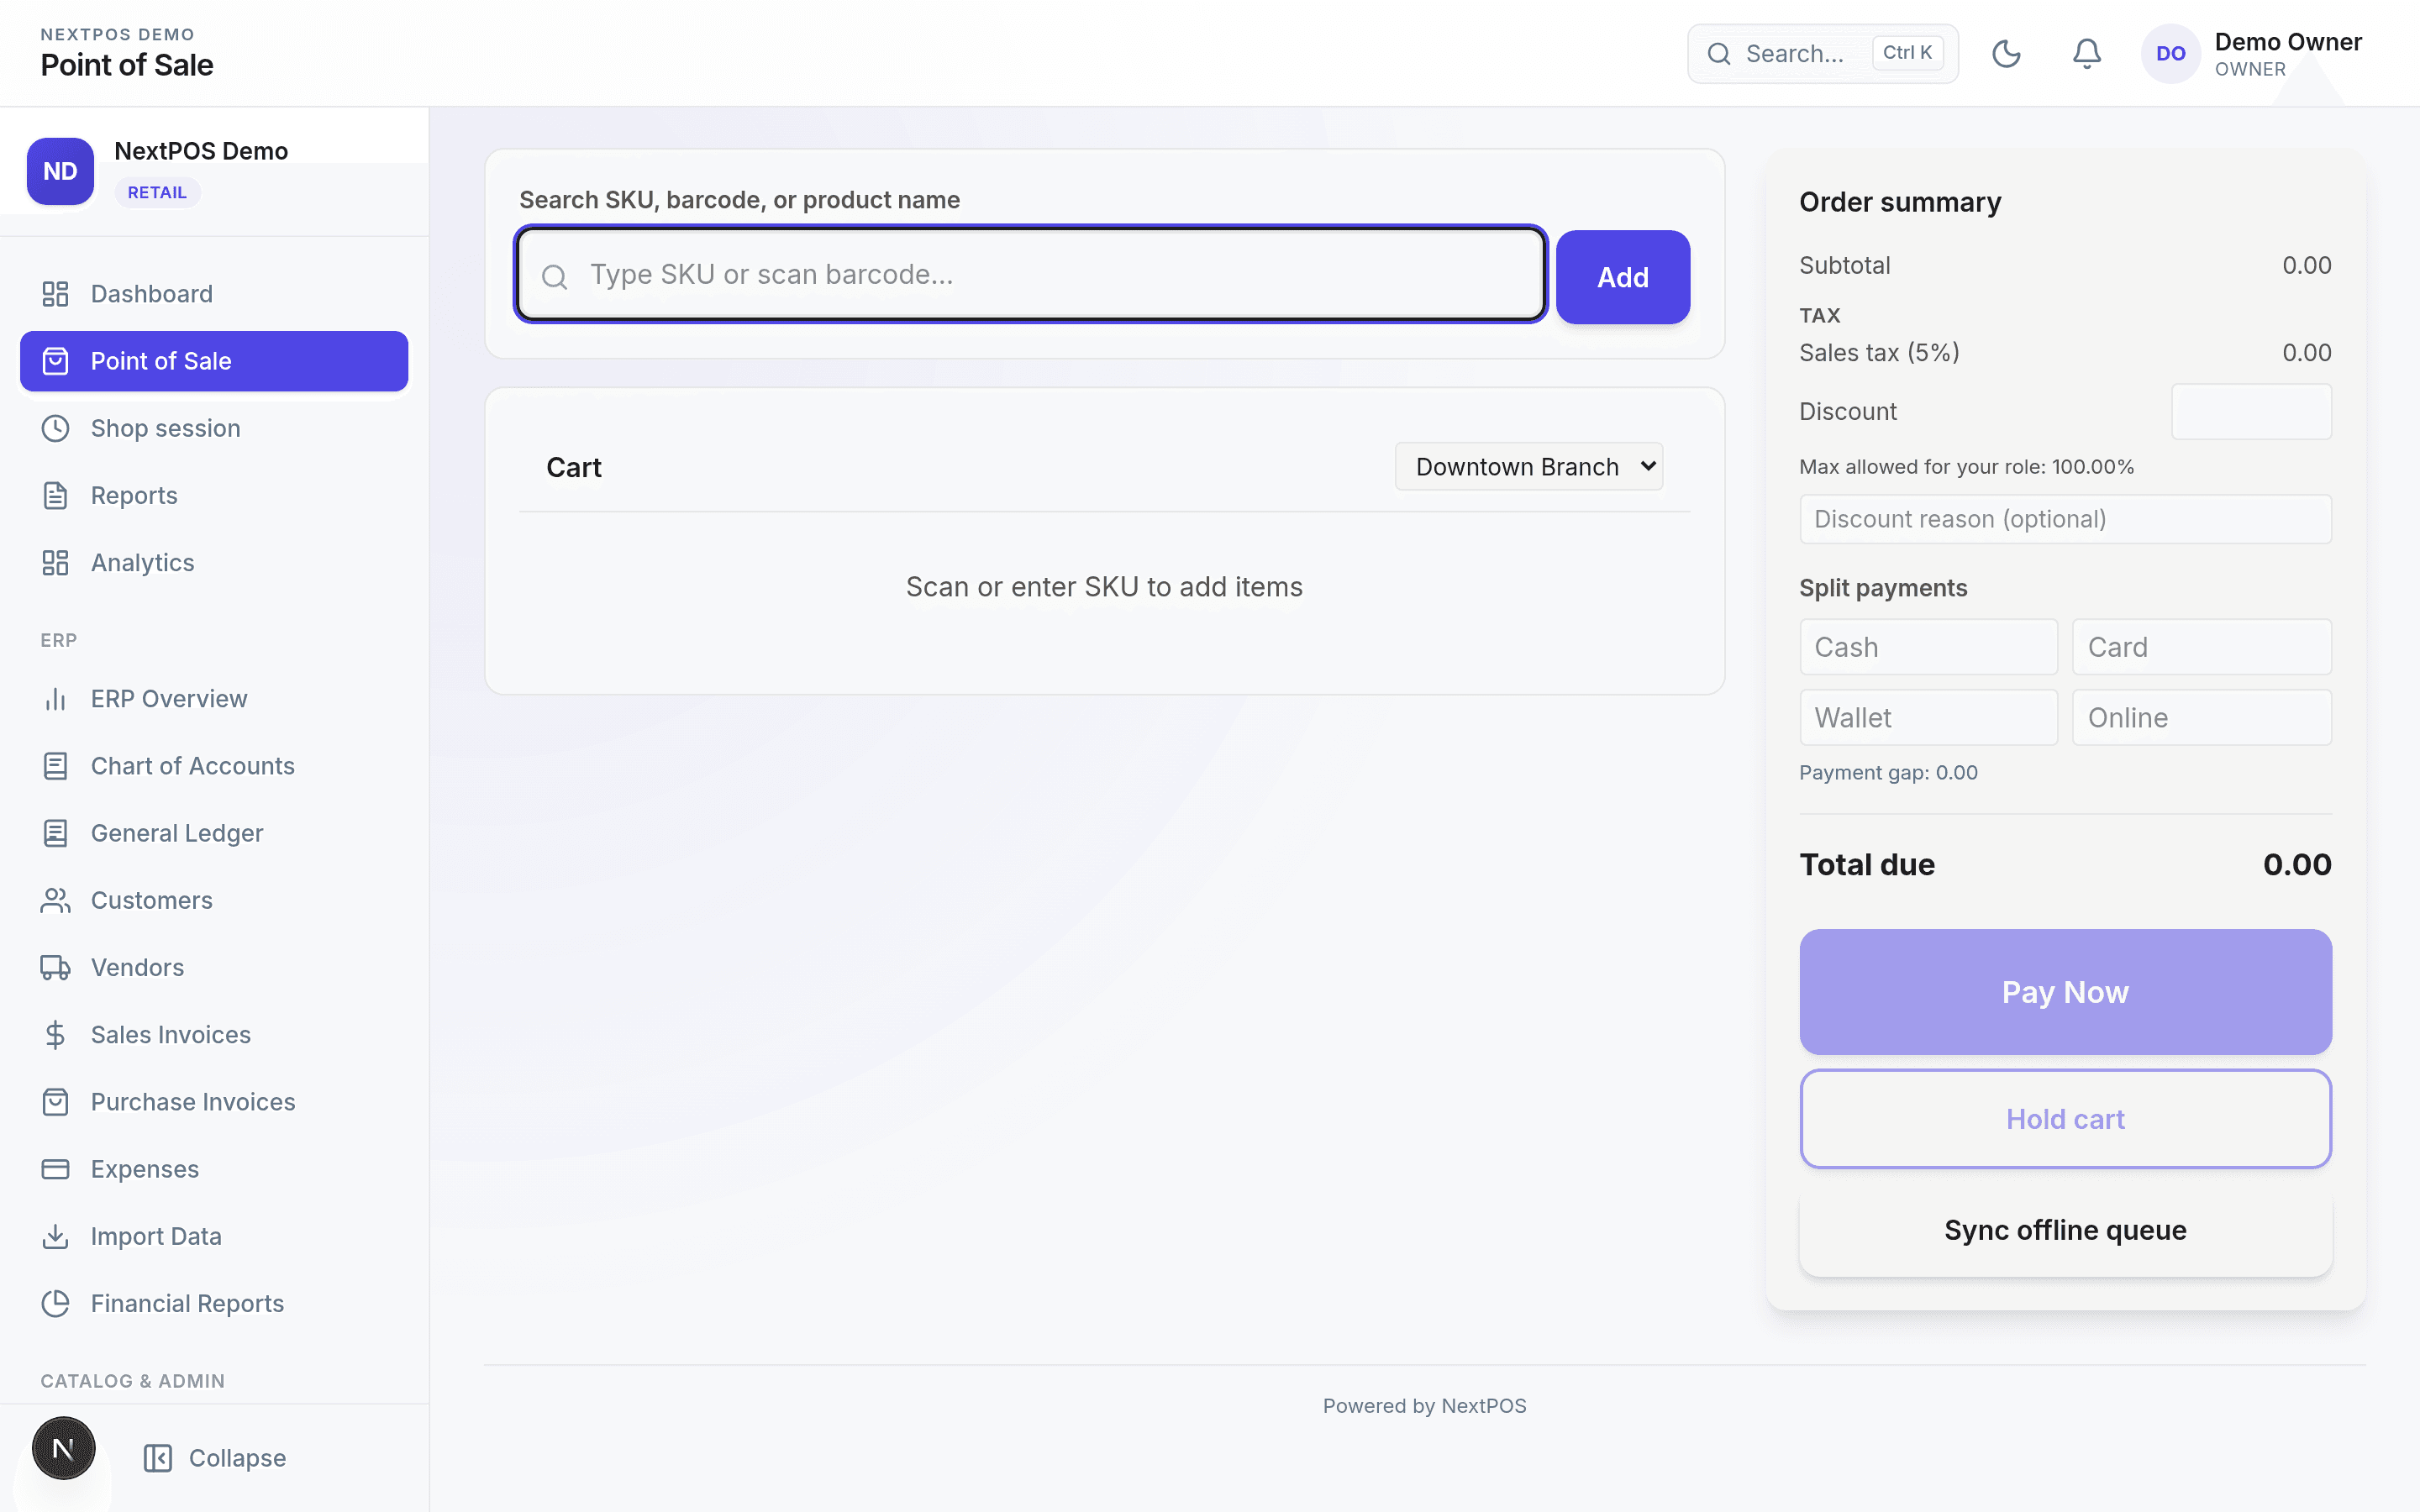
Task: Click the Total due amount 0.00
Action: click(2297, 864)
